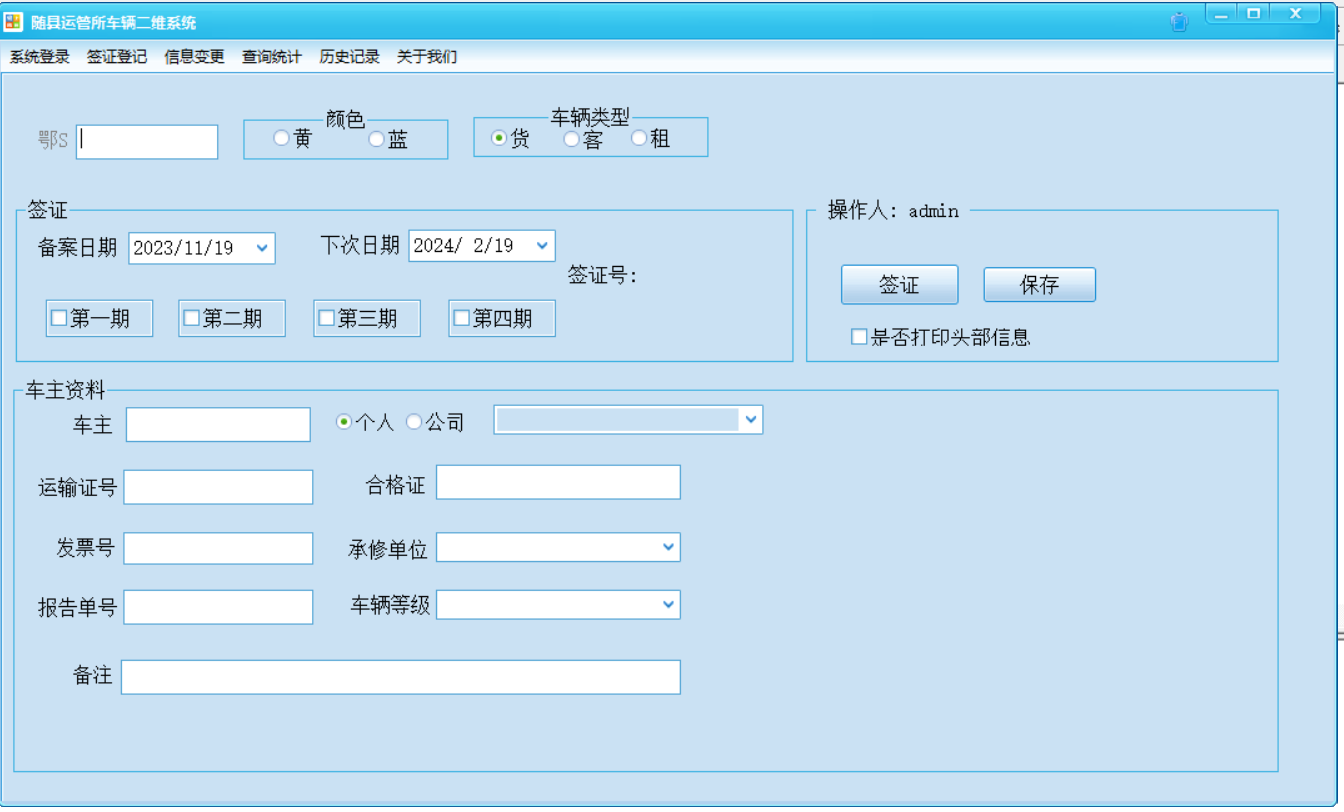This screenshot has width=1344, height=812.
Task: Click the blue bottle icon in title bar
Action: click(1180, 22)
